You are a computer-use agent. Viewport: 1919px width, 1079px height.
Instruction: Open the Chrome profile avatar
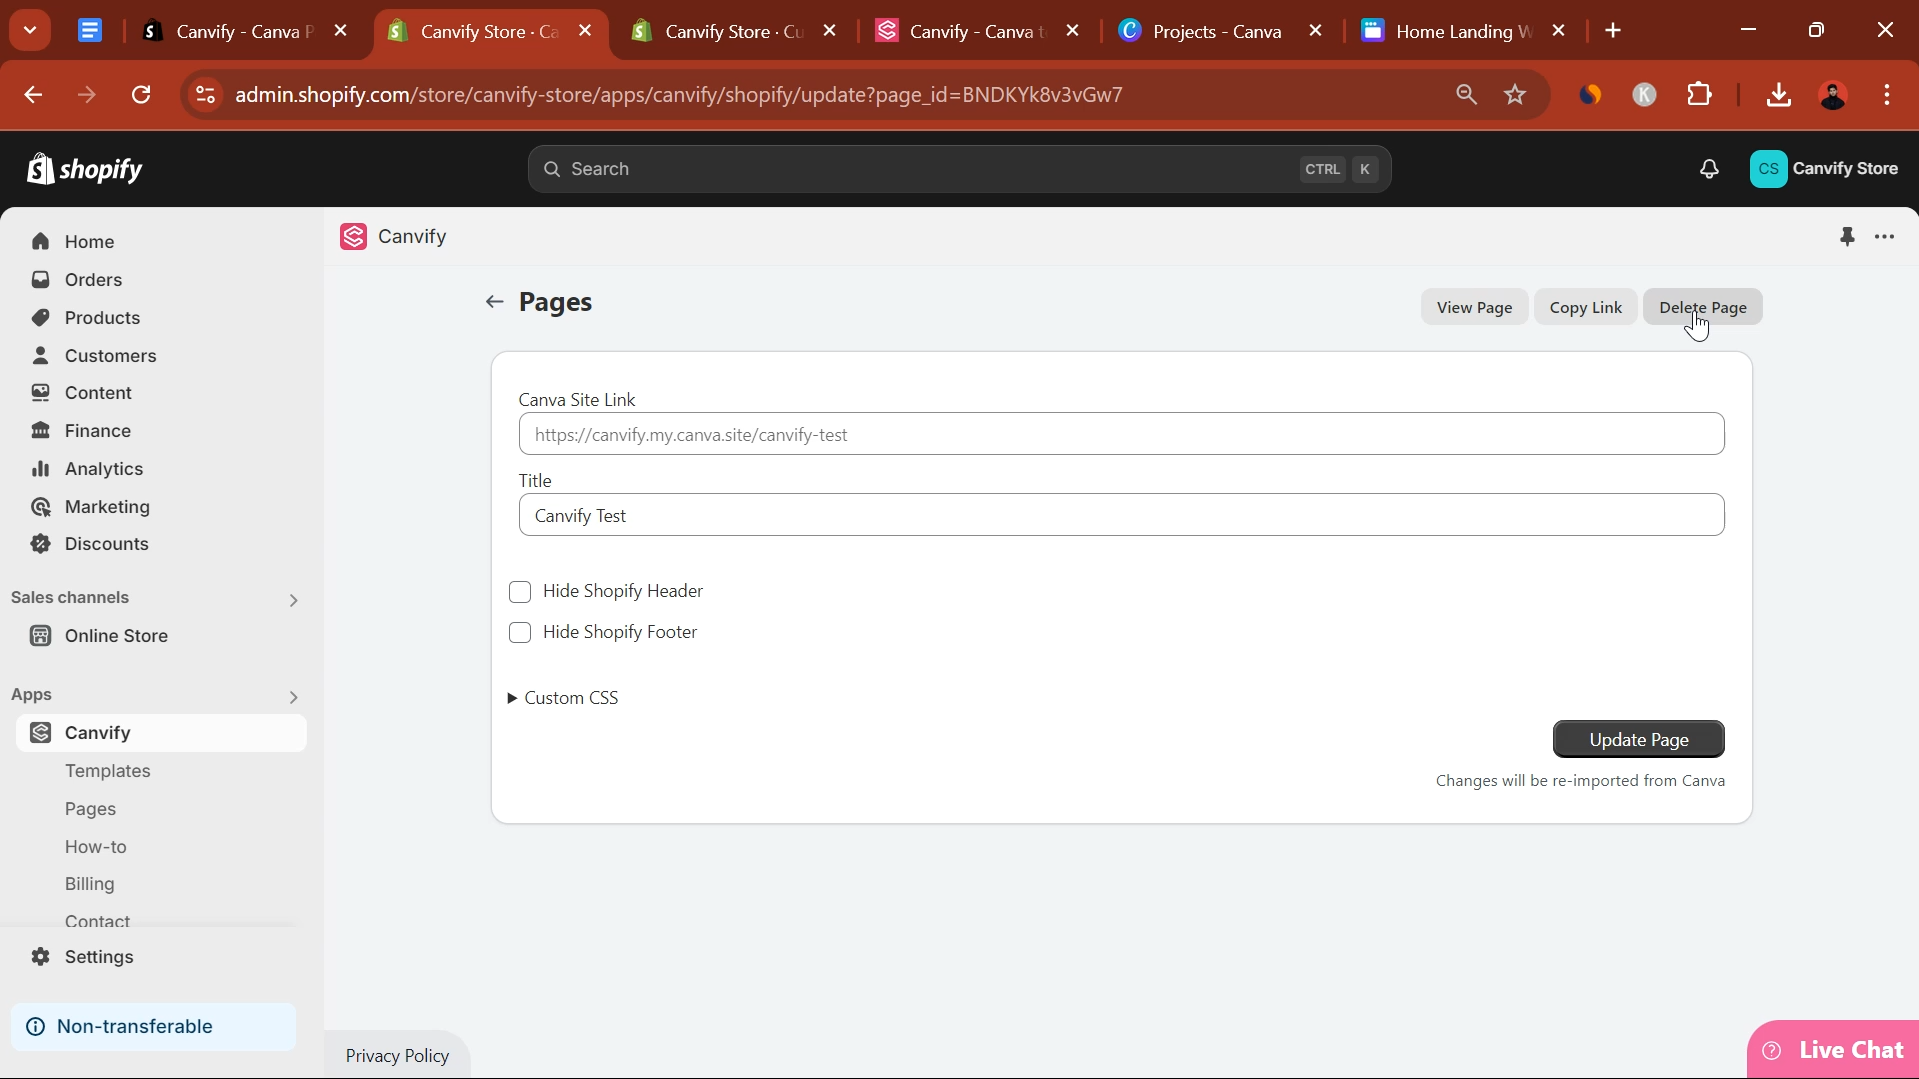point(1833,95)
